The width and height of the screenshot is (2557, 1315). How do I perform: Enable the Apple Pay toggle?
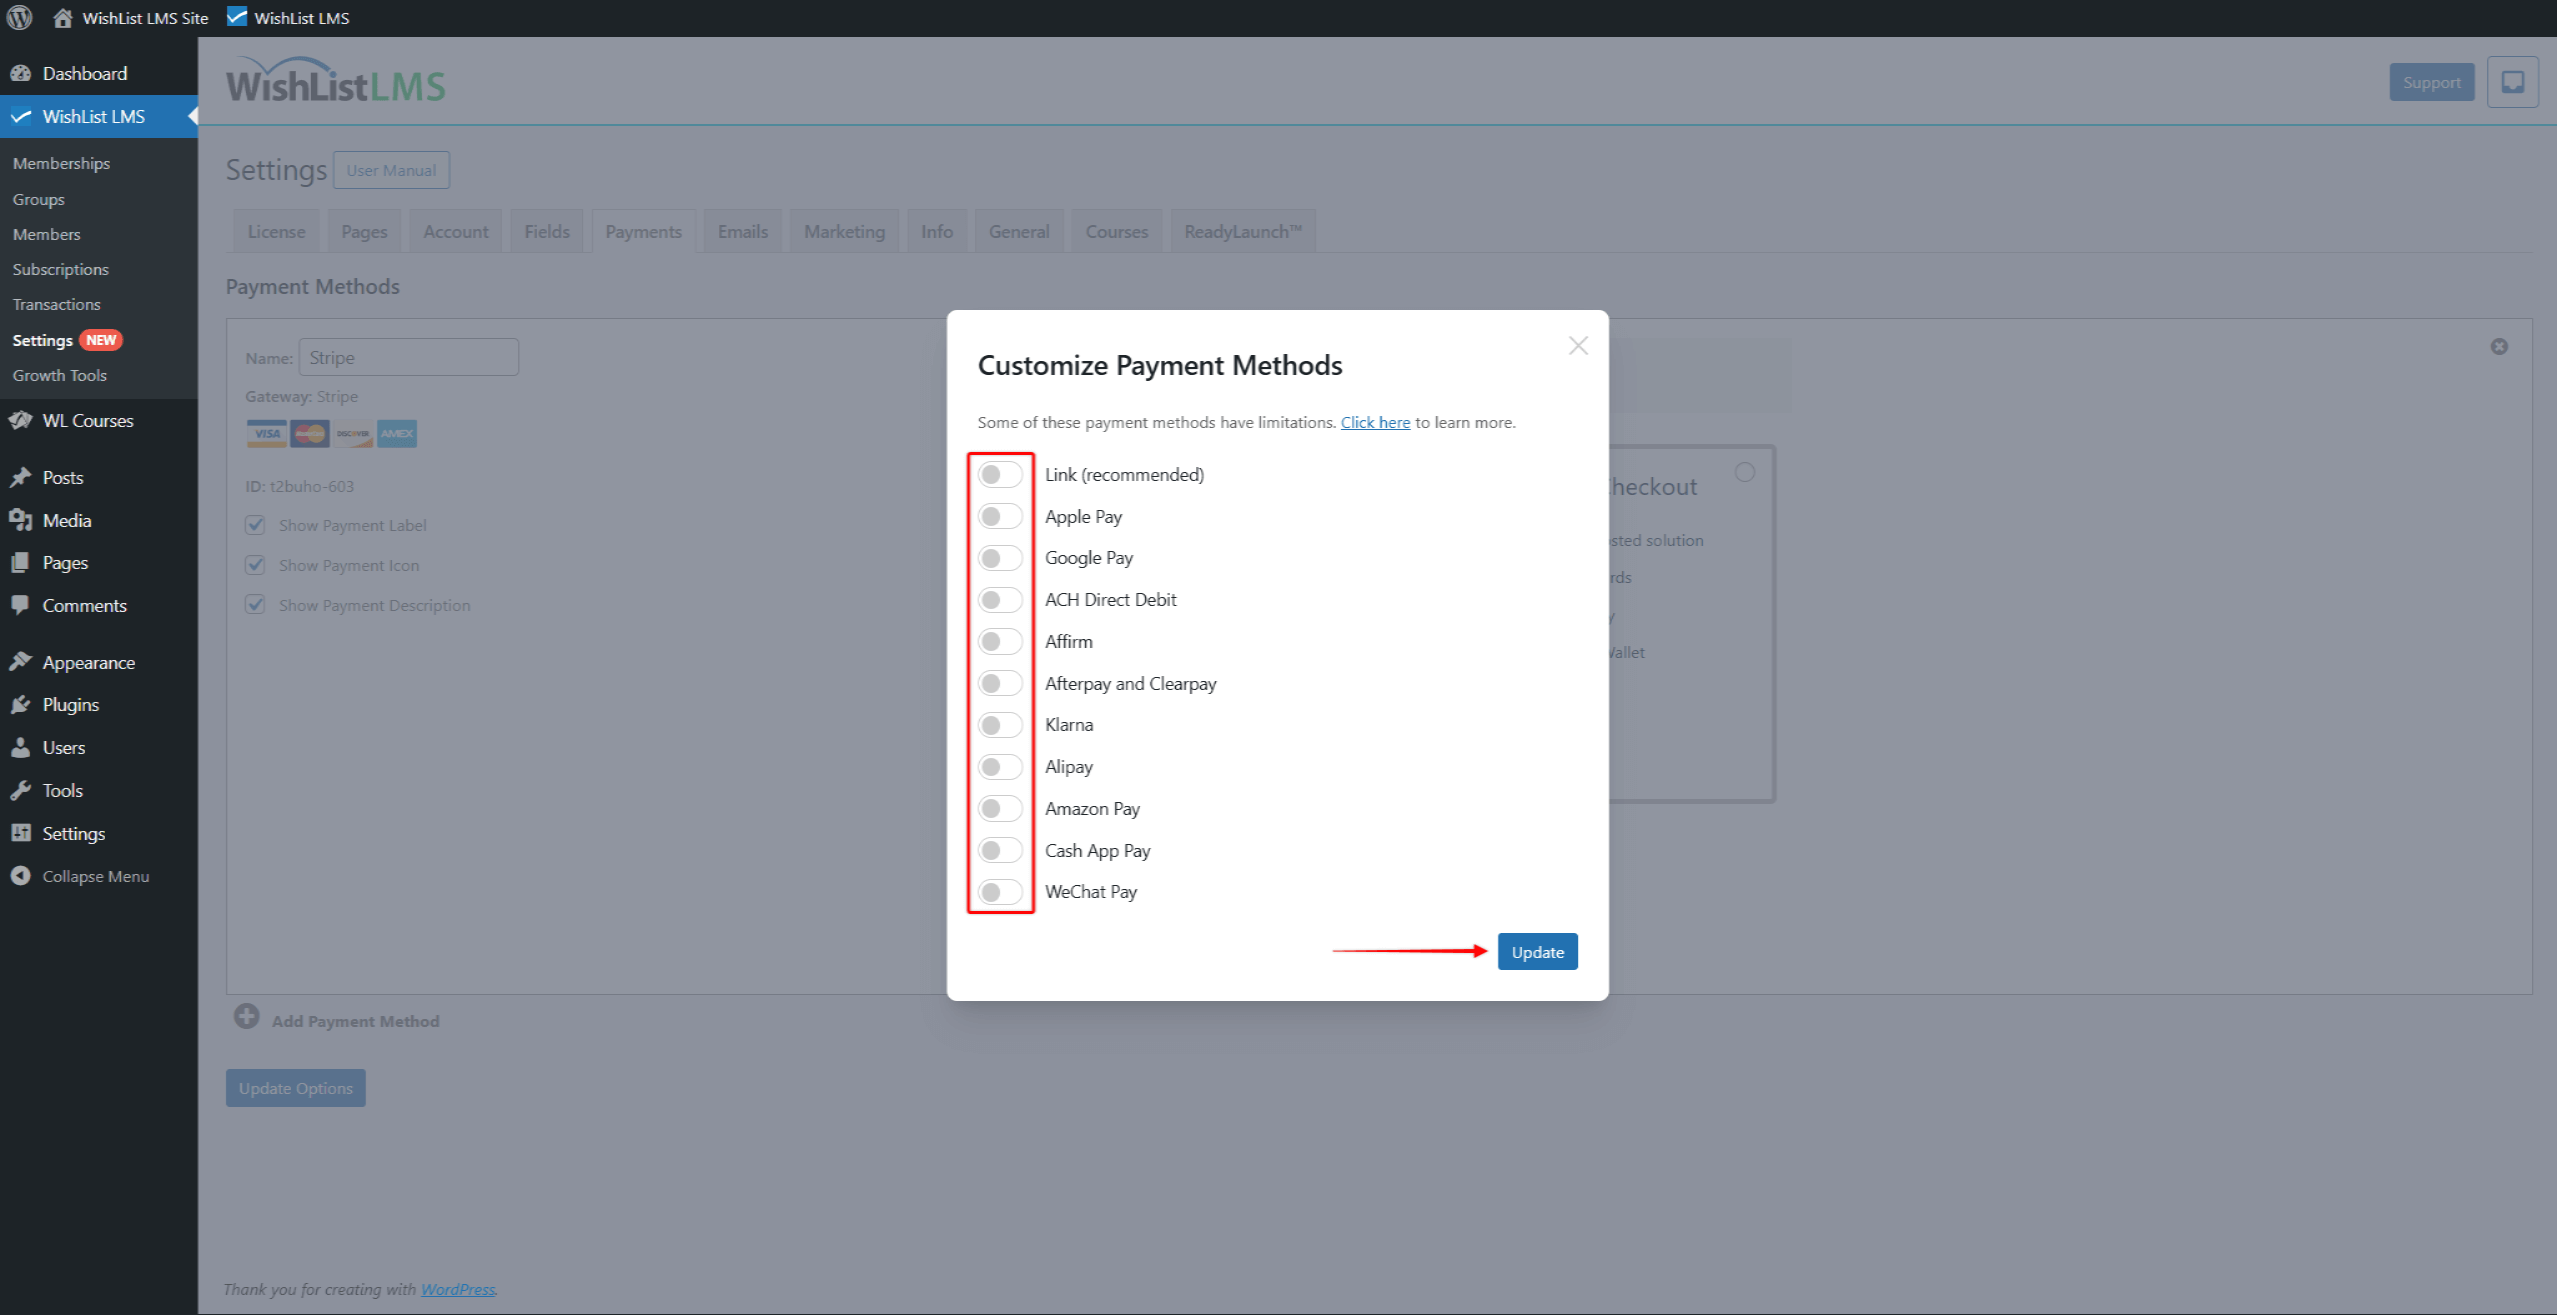(999, 516)
